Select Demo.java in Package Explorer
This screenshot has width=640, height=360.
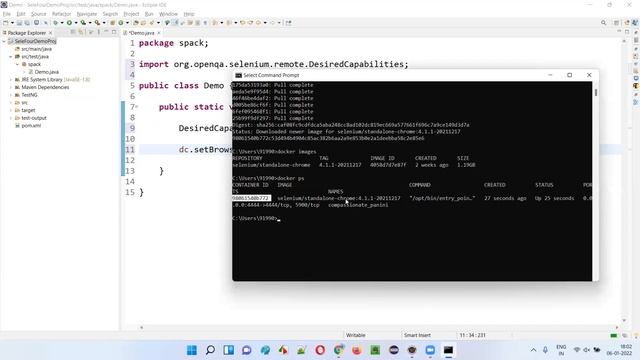pyautogui.click(x=46, y=72)
